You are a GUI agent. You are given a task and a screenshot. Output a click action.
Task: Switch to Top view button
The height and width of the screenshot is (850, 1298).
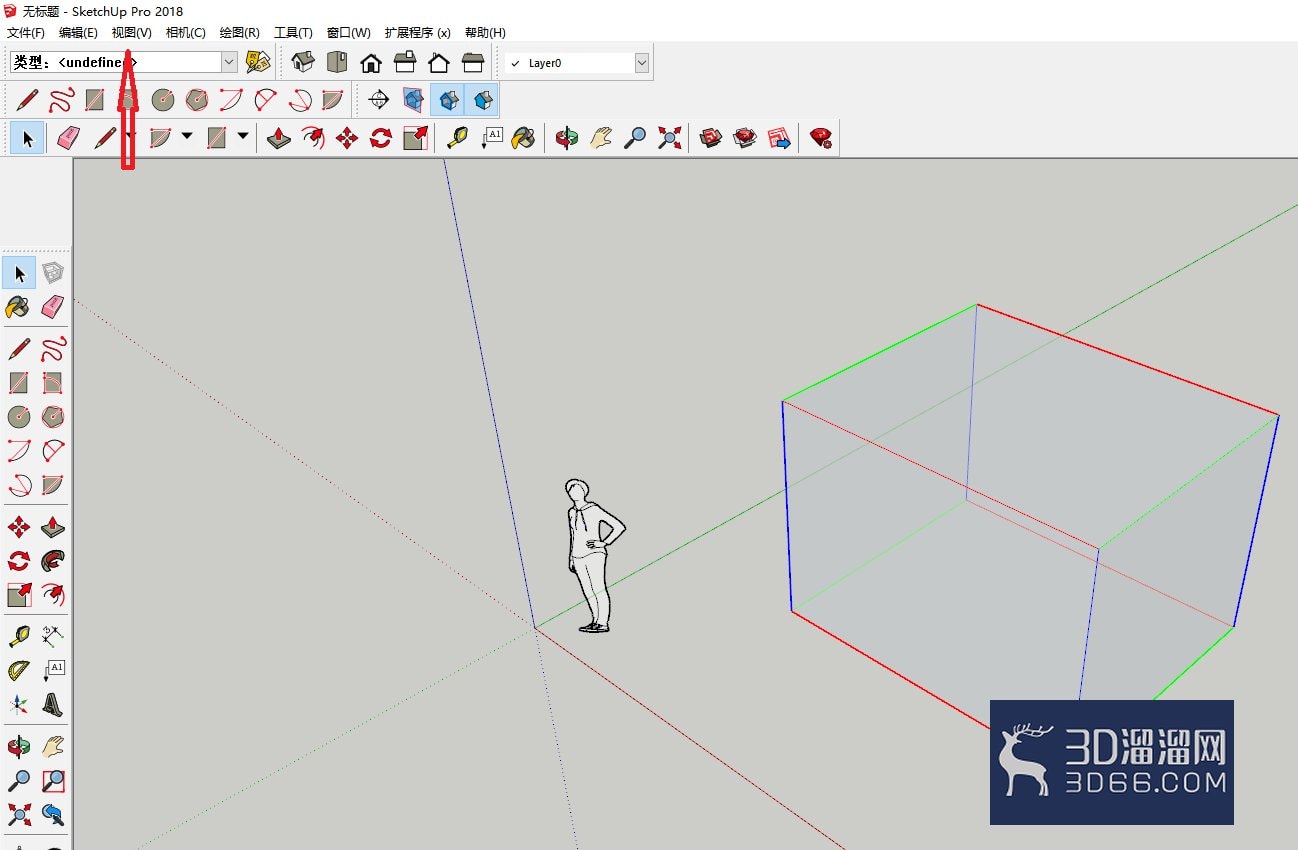pyautogui.click(x=337, y=62)
